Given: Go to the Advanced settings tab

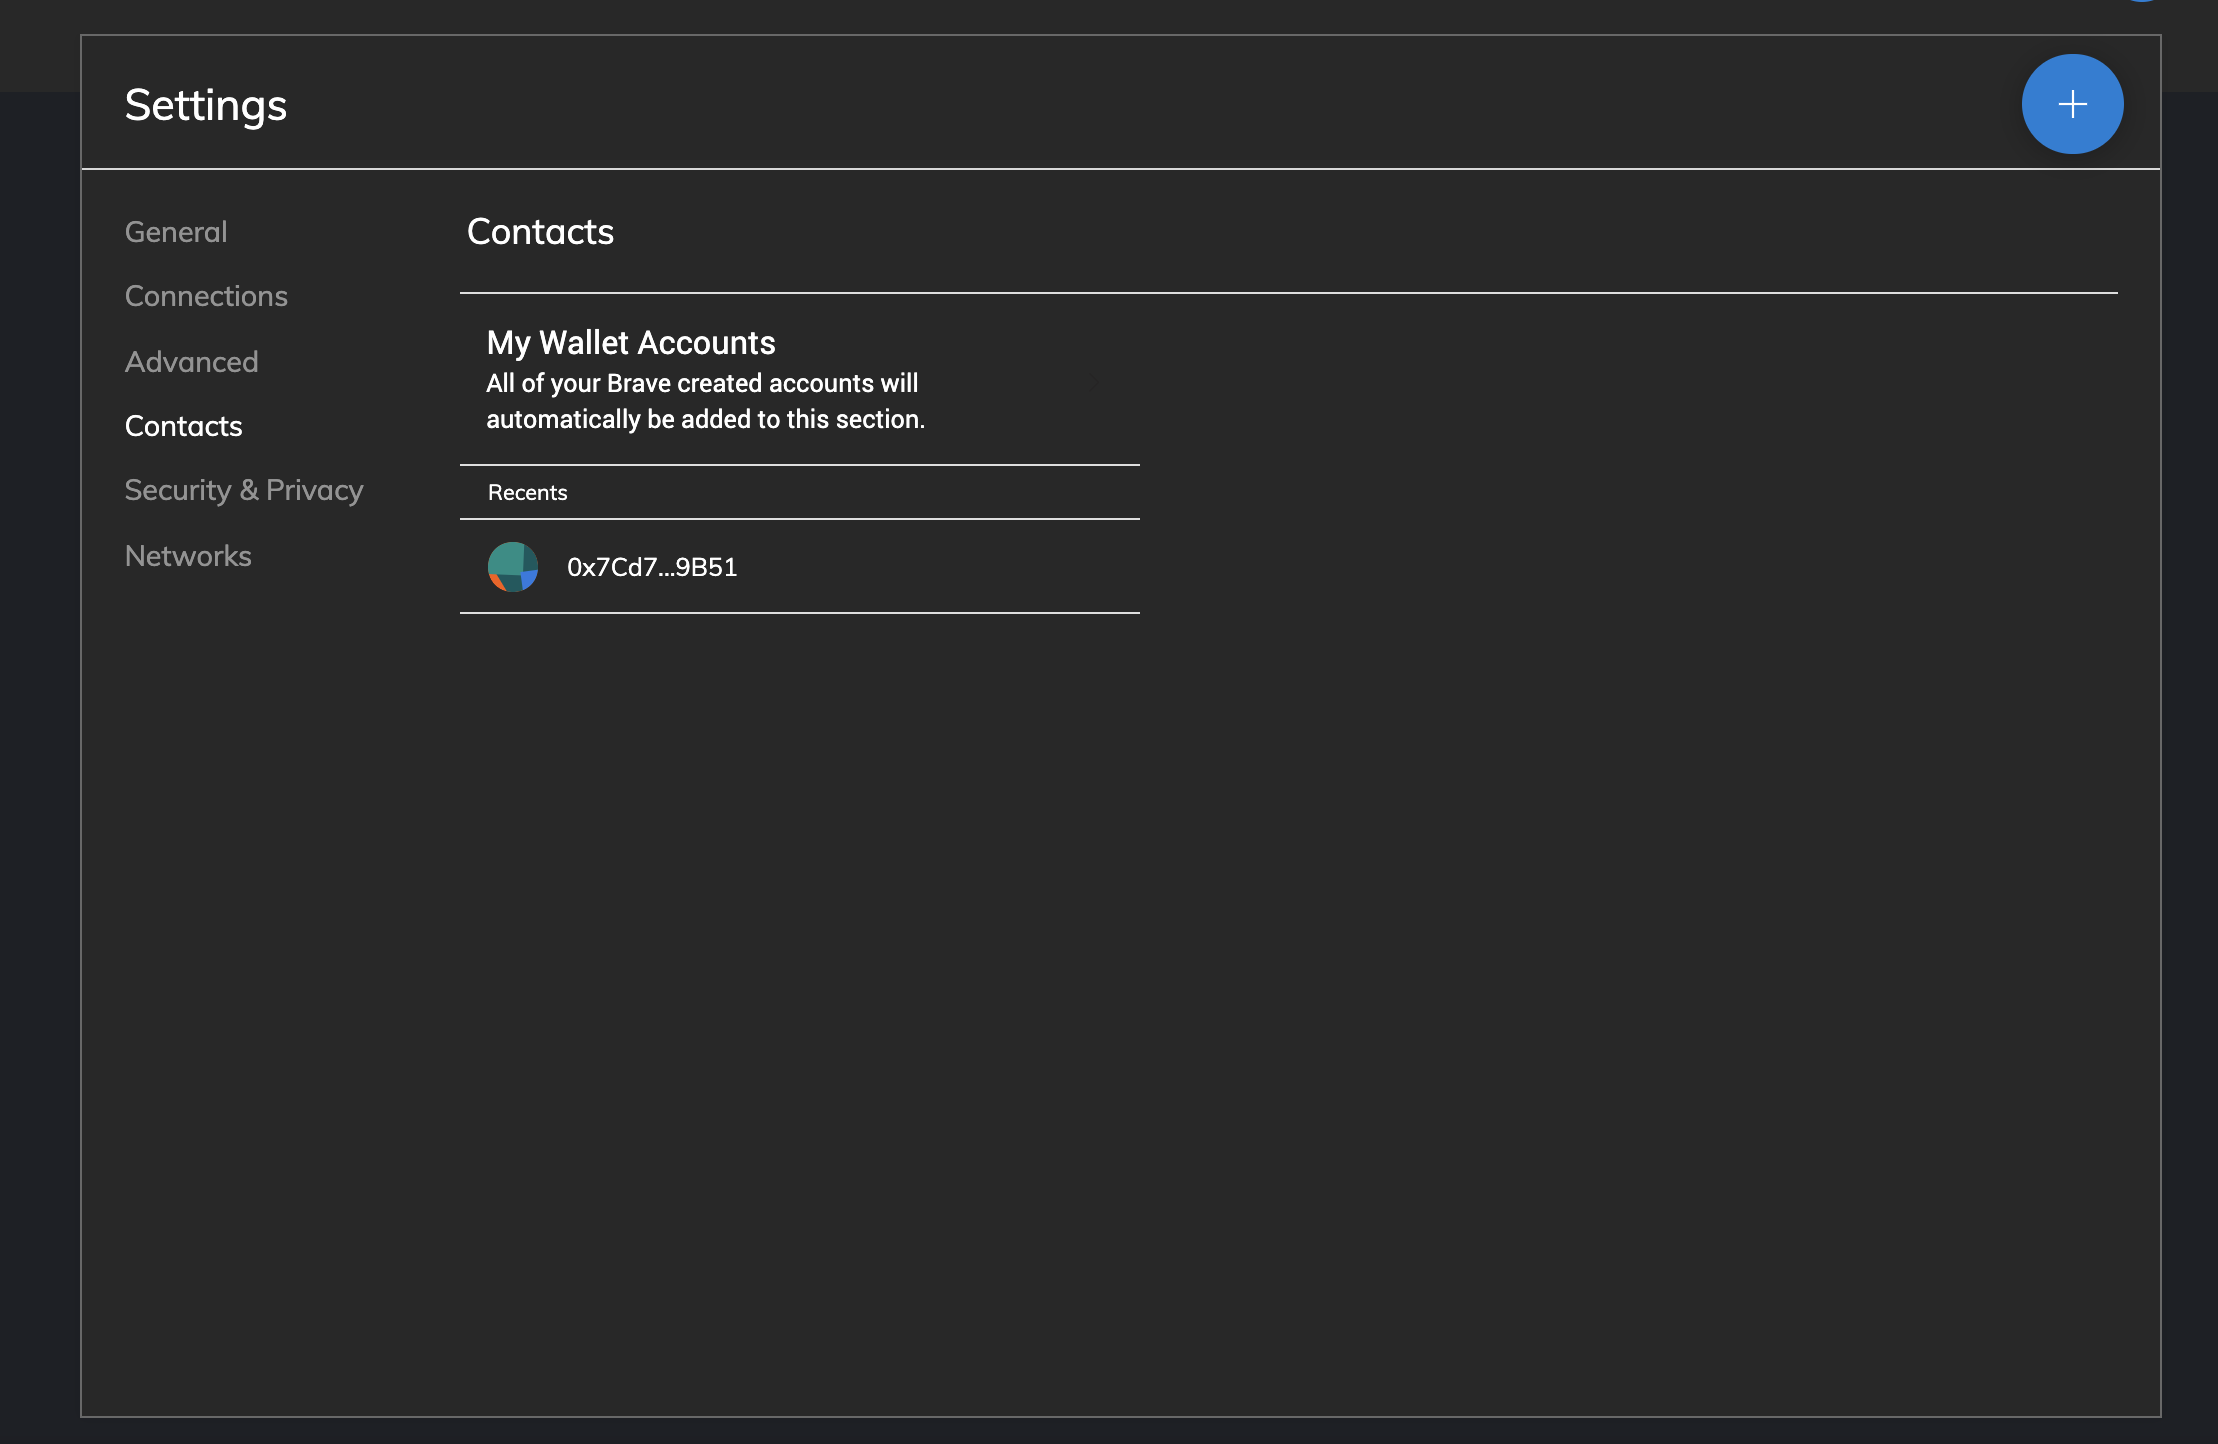Looking at the screenshot, I should click(x=191, y=362).
